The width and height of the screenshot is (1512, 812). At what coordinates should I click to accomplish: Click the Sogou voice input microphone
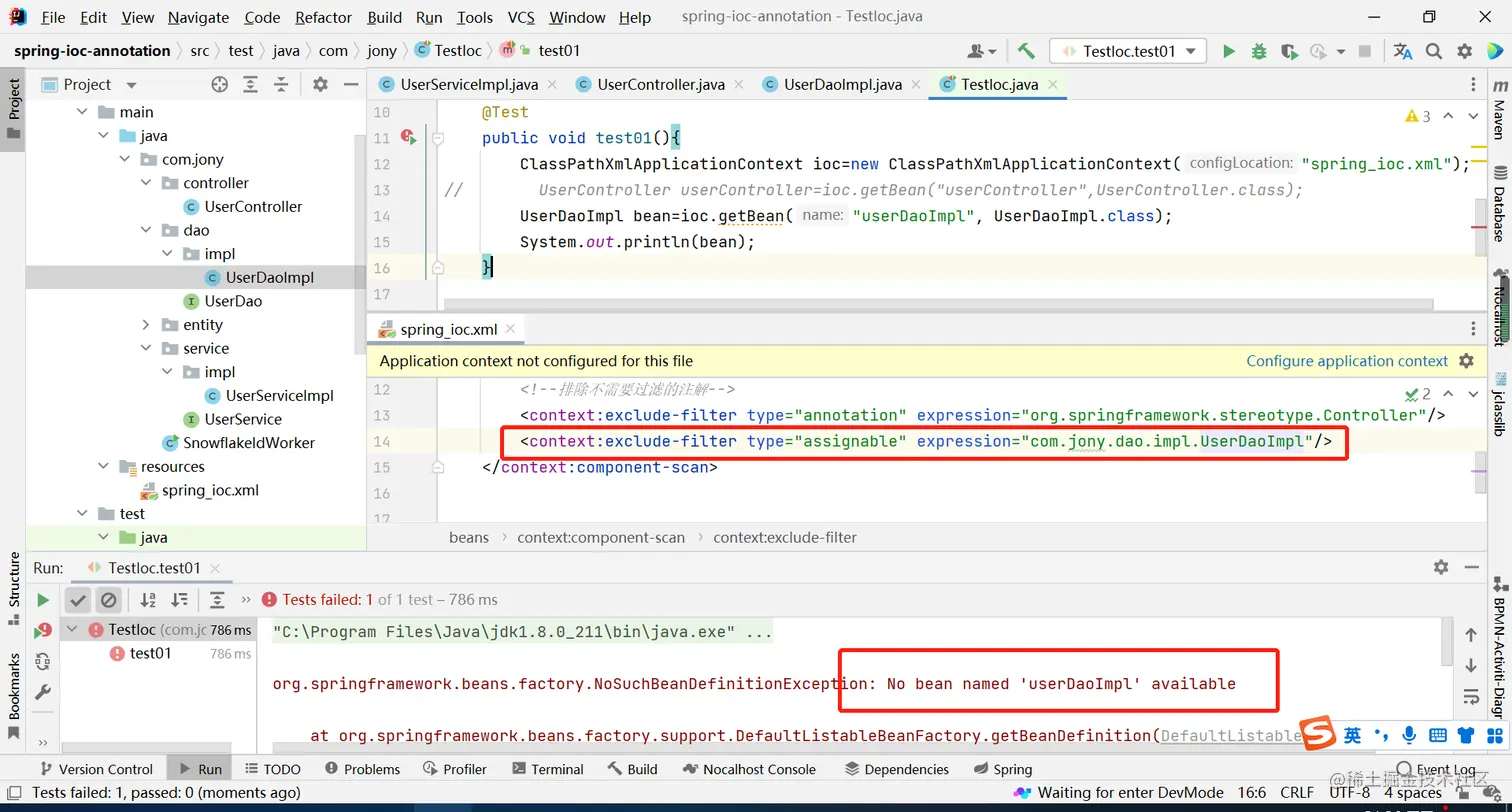pos(1410,735)
